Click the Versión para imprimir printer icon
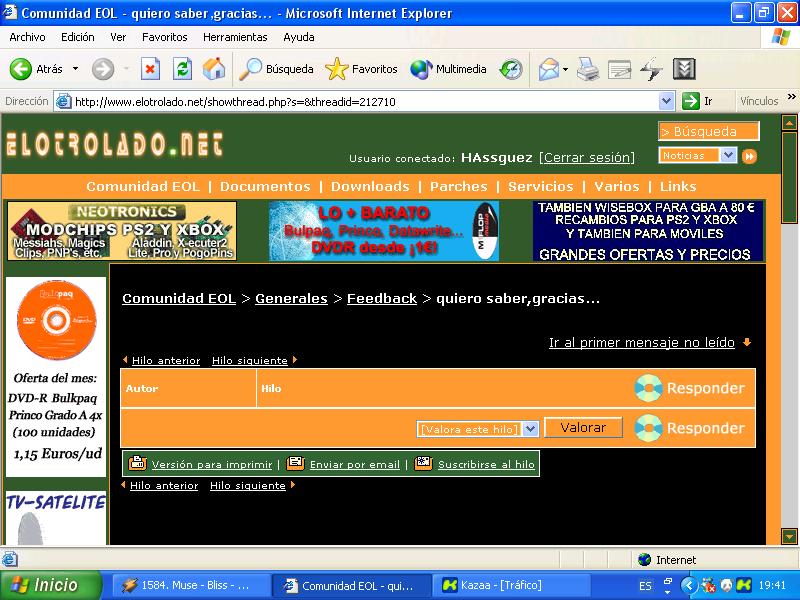The width and height of the screenshot is (800, 600). 137,463
